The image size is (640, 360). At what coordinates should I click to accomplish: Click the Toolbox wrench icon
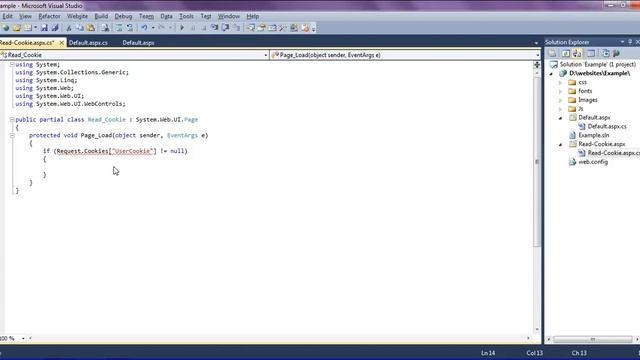[282, 28]
